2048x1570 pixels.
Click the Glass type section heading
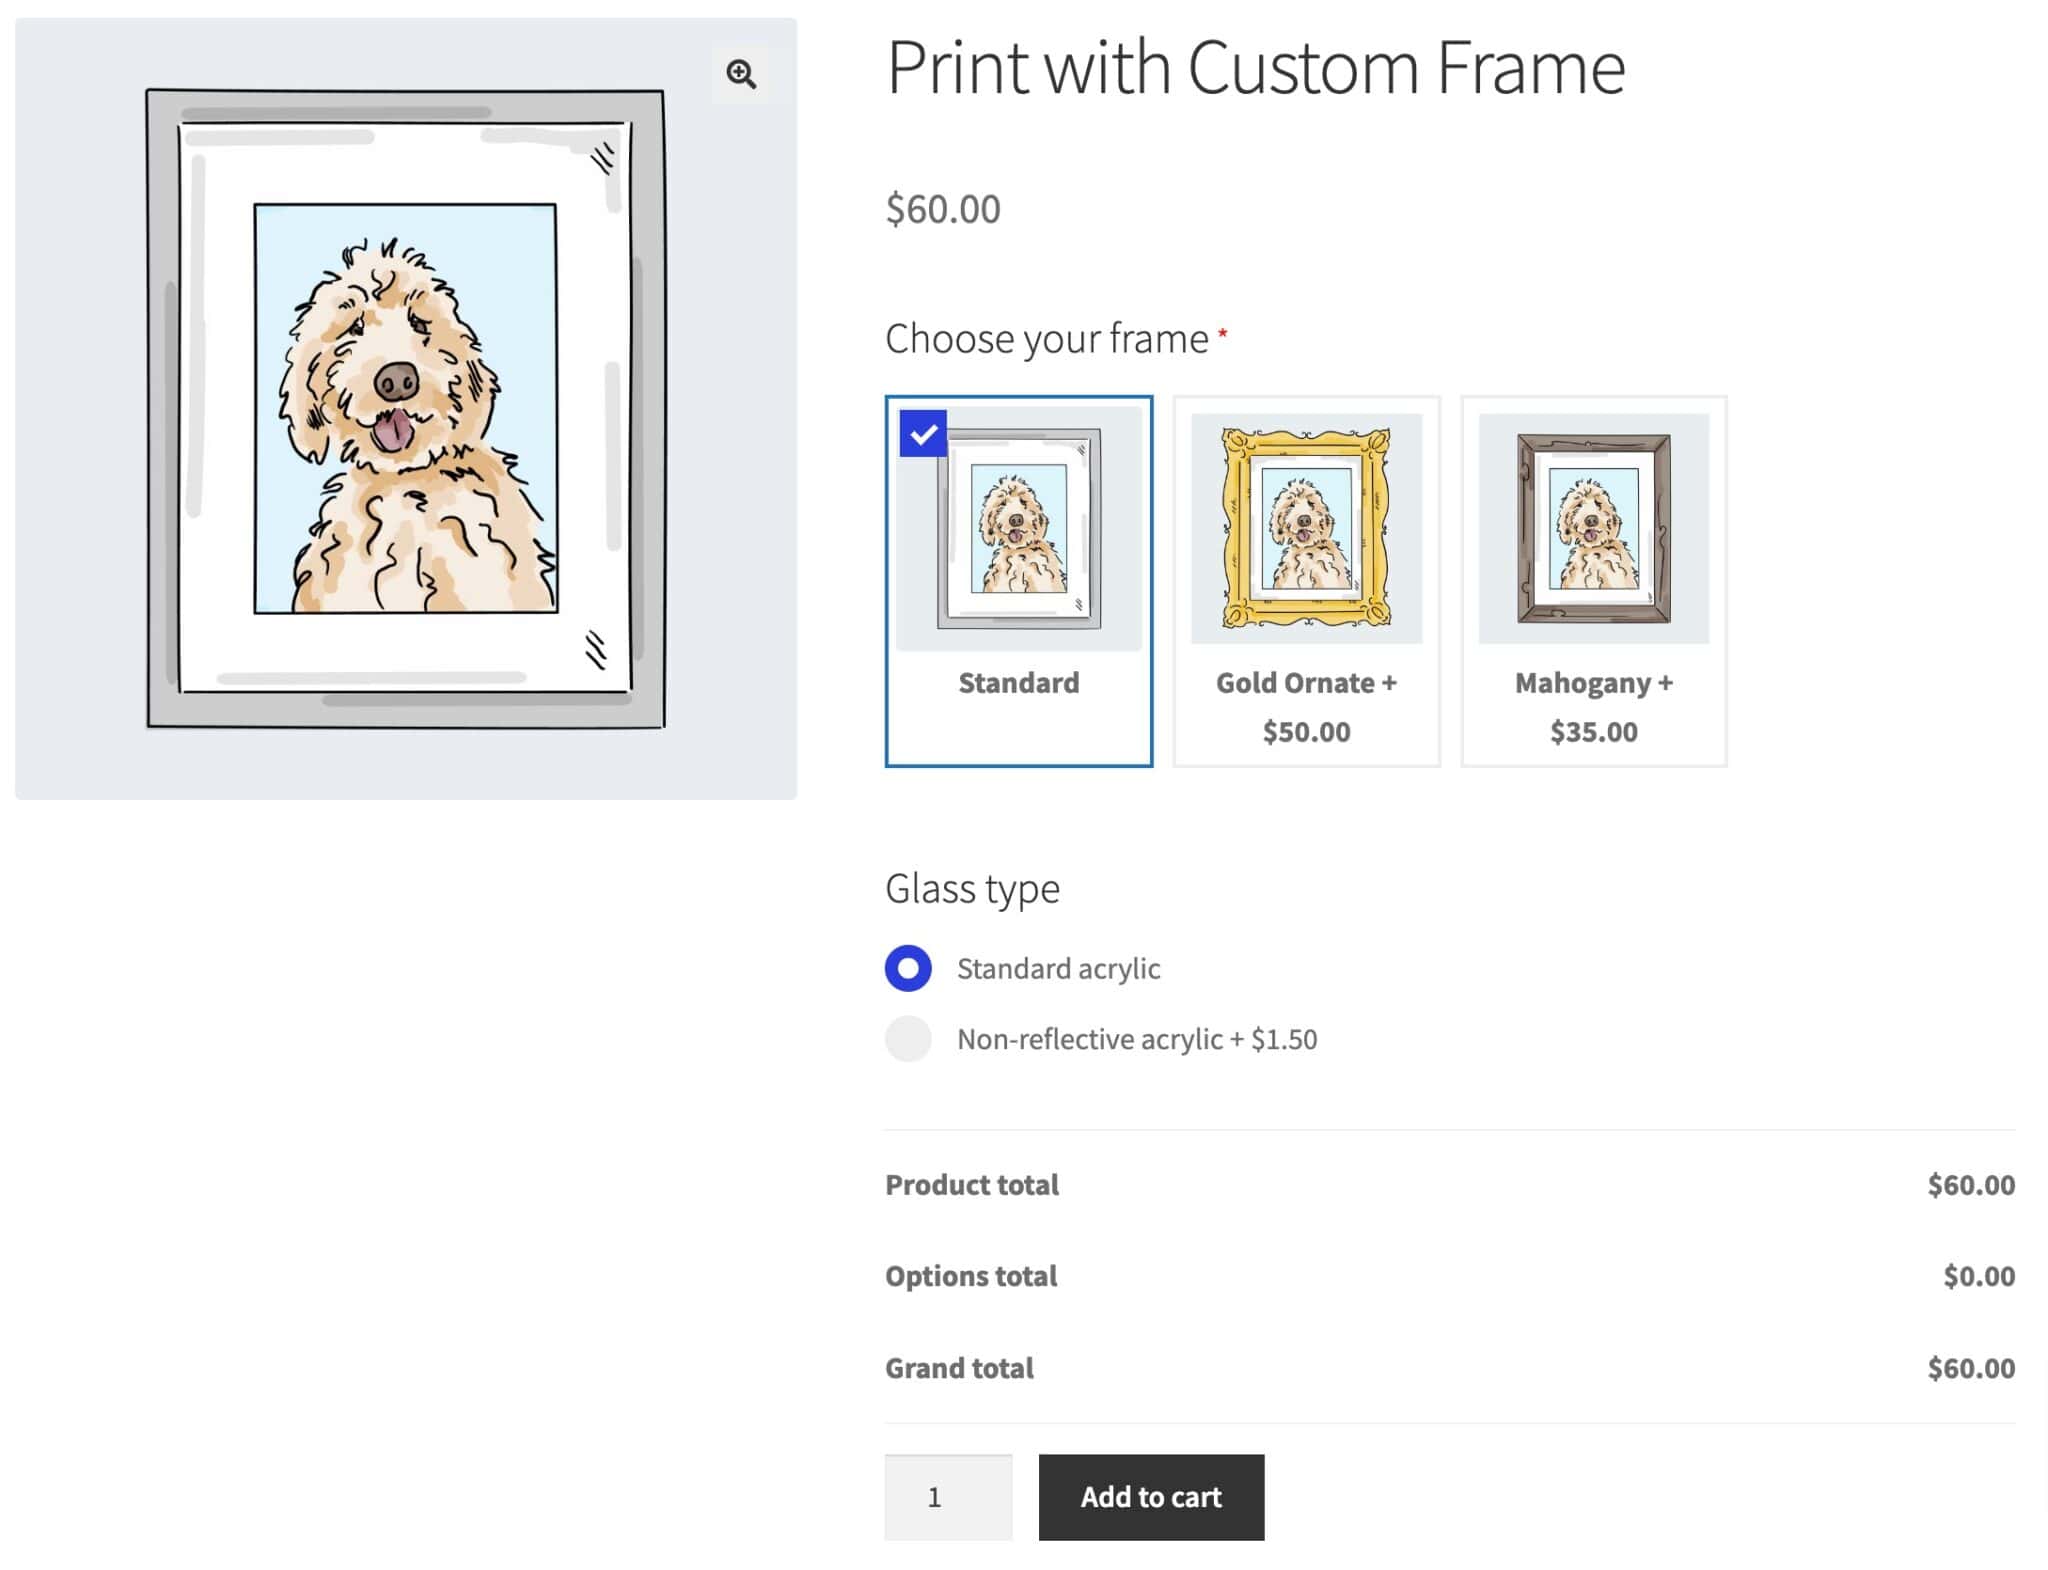[972, 887]
